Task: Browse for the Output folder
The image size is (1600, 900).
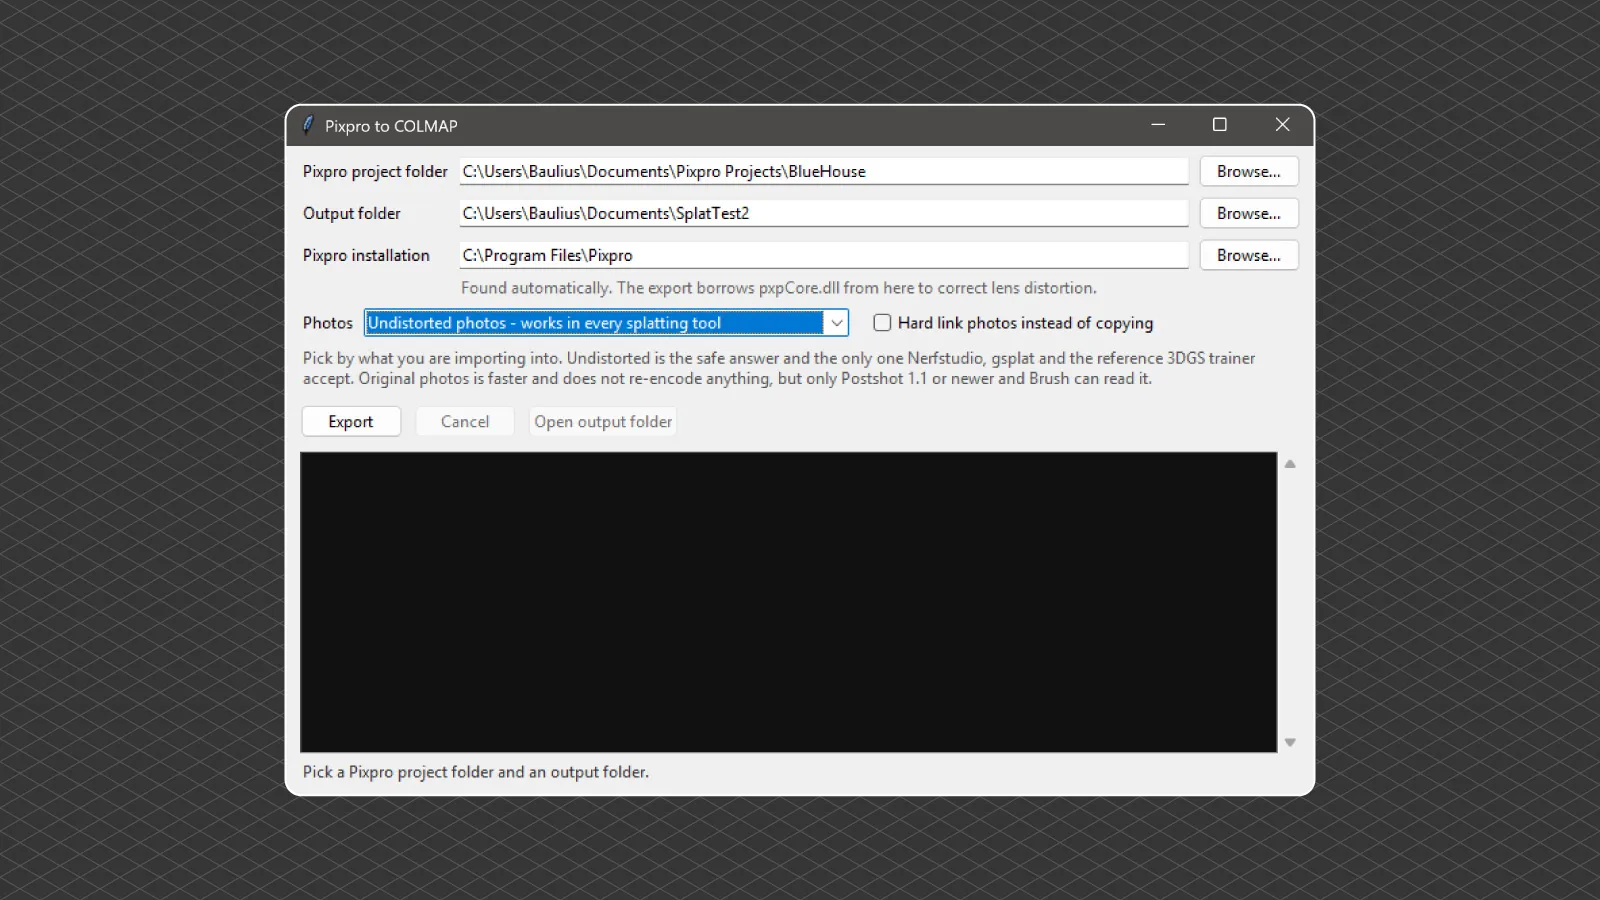Action: 1249,213
